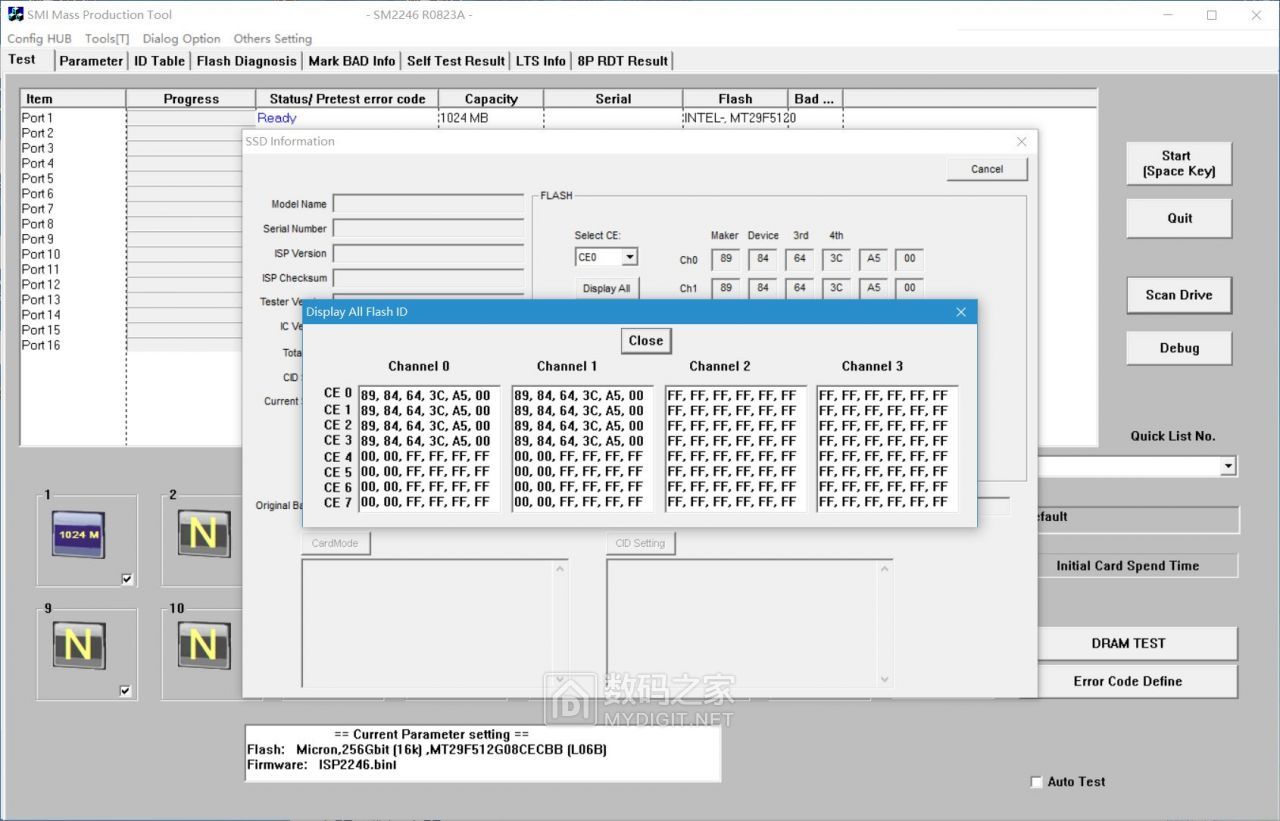Close the Display All Flash ID window with X
1280x821 pixels.
coord(961,312)
